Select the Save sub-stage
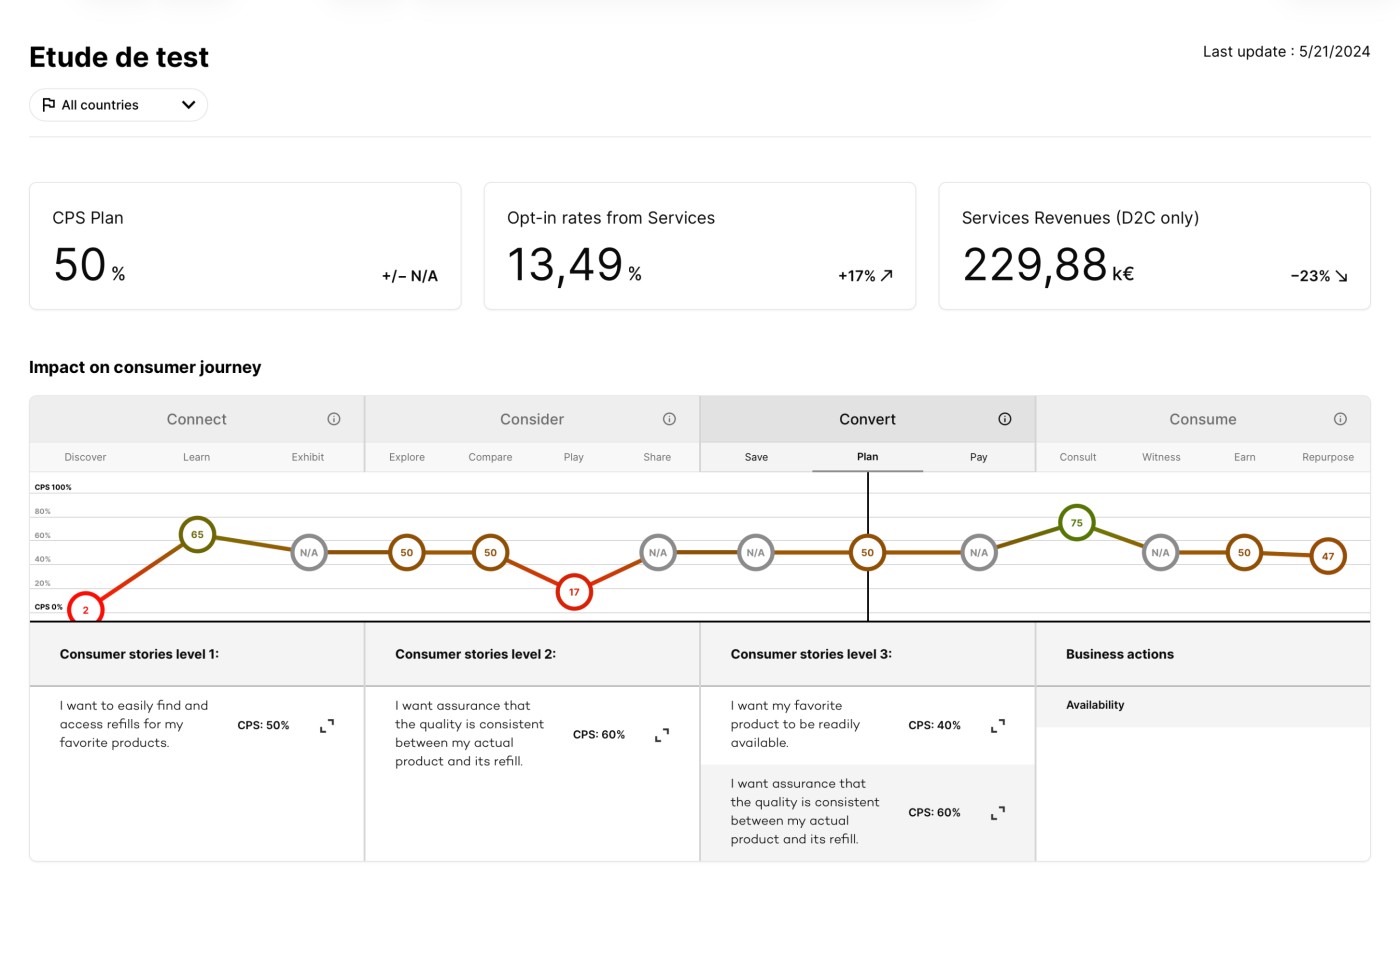Screen dimensions: 1400x953 tap(756, 457)
